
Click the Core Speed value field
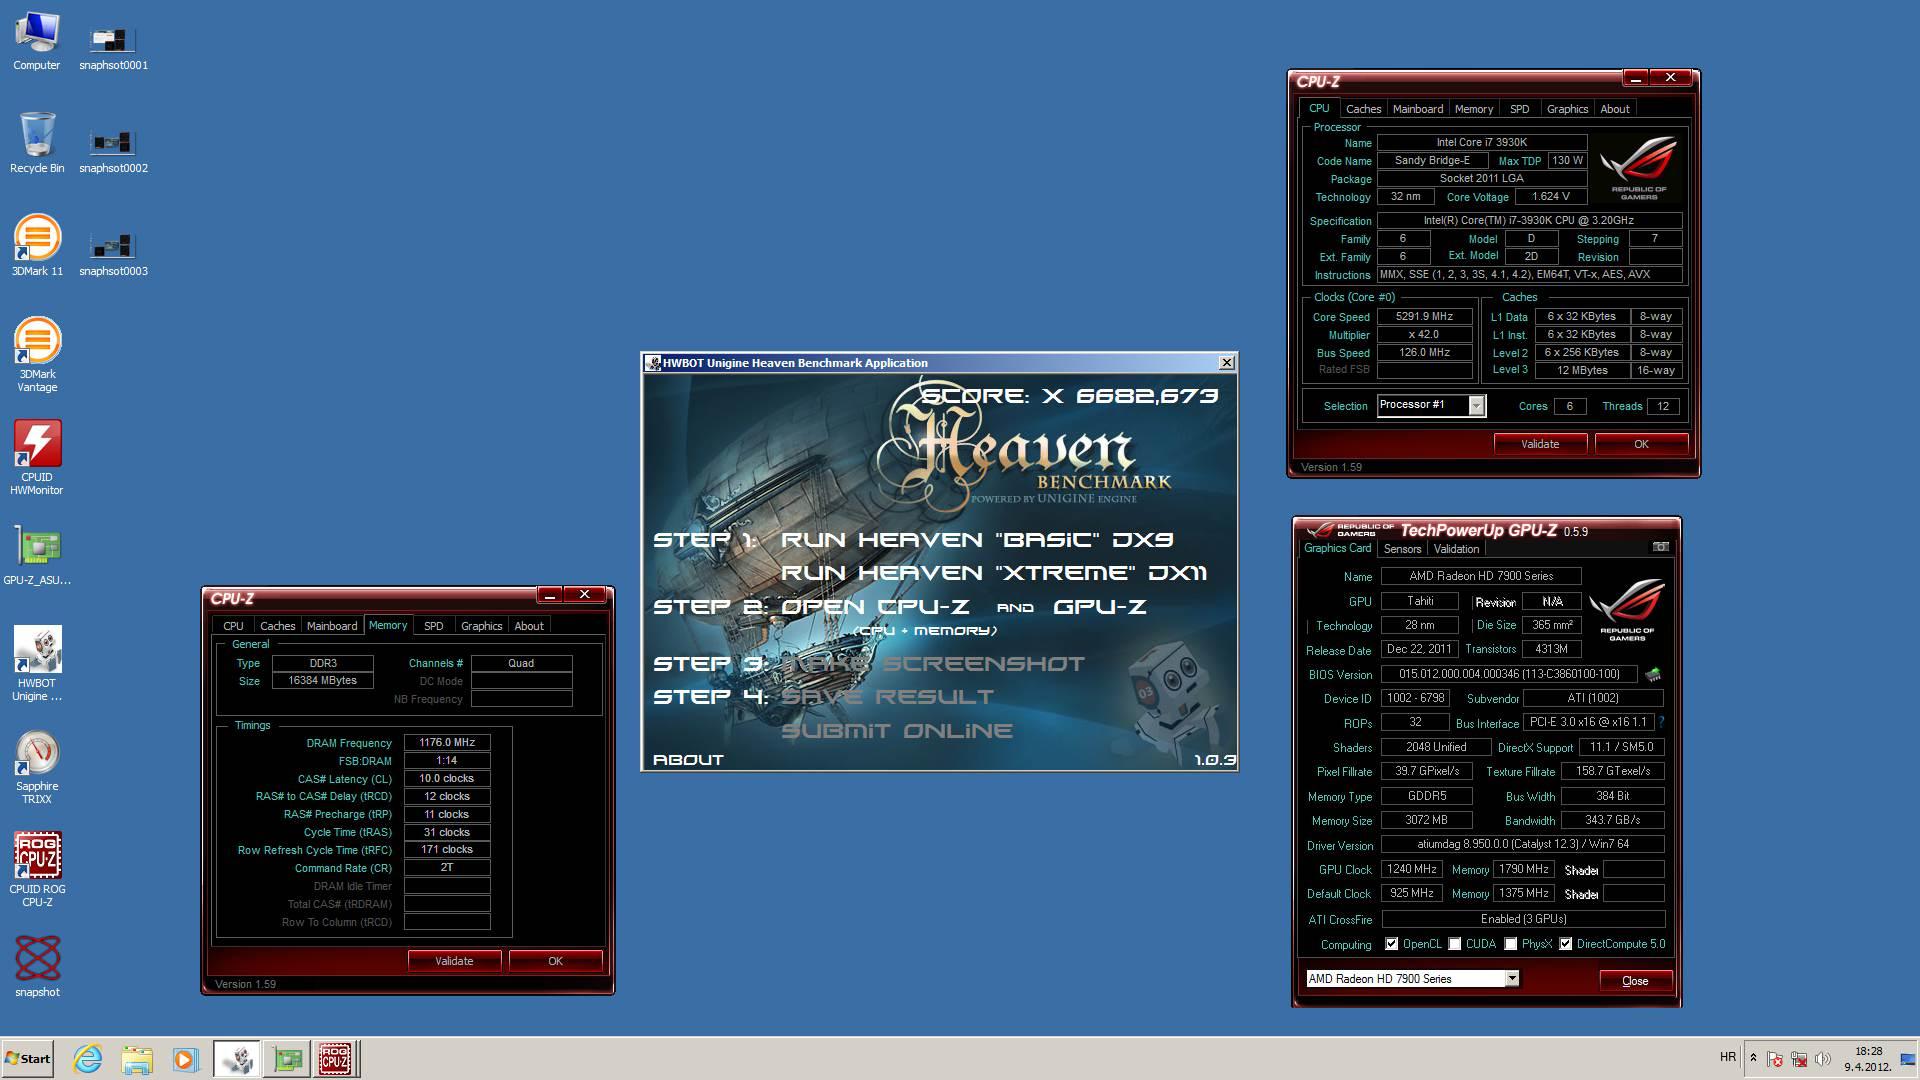1424,316
